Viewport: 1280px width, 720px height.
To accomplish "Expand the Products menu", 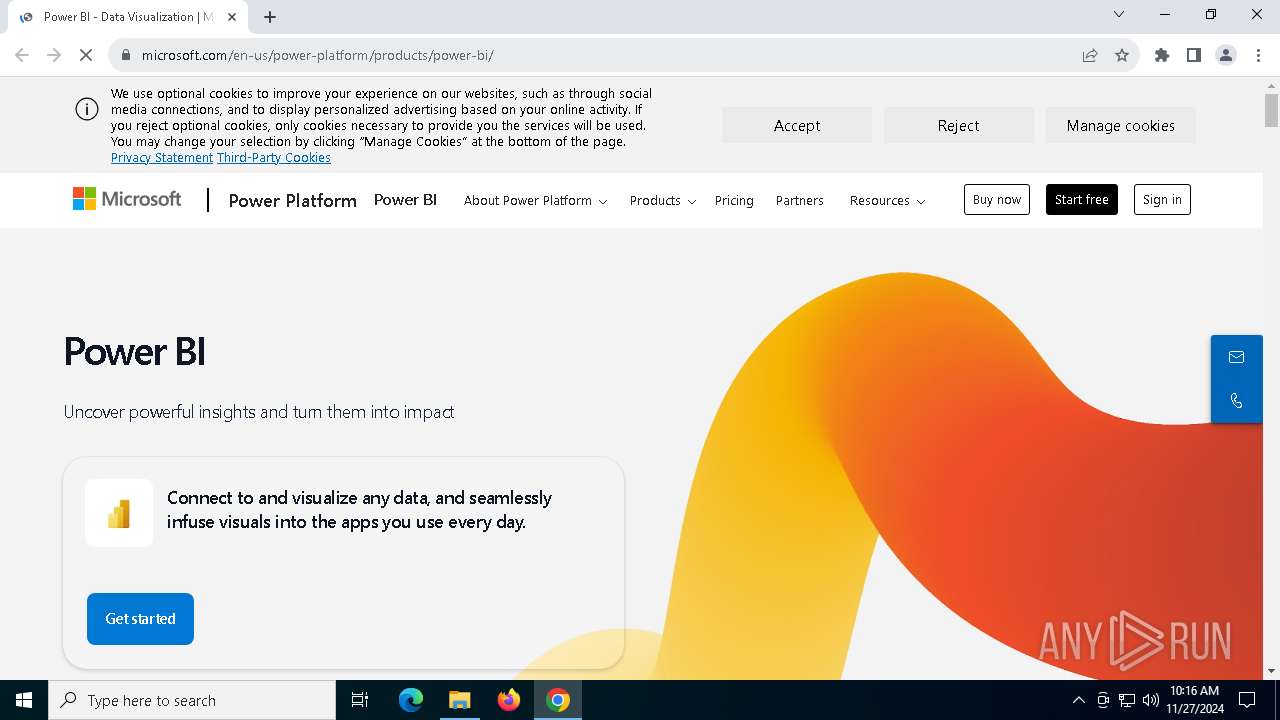I will 662,200.
